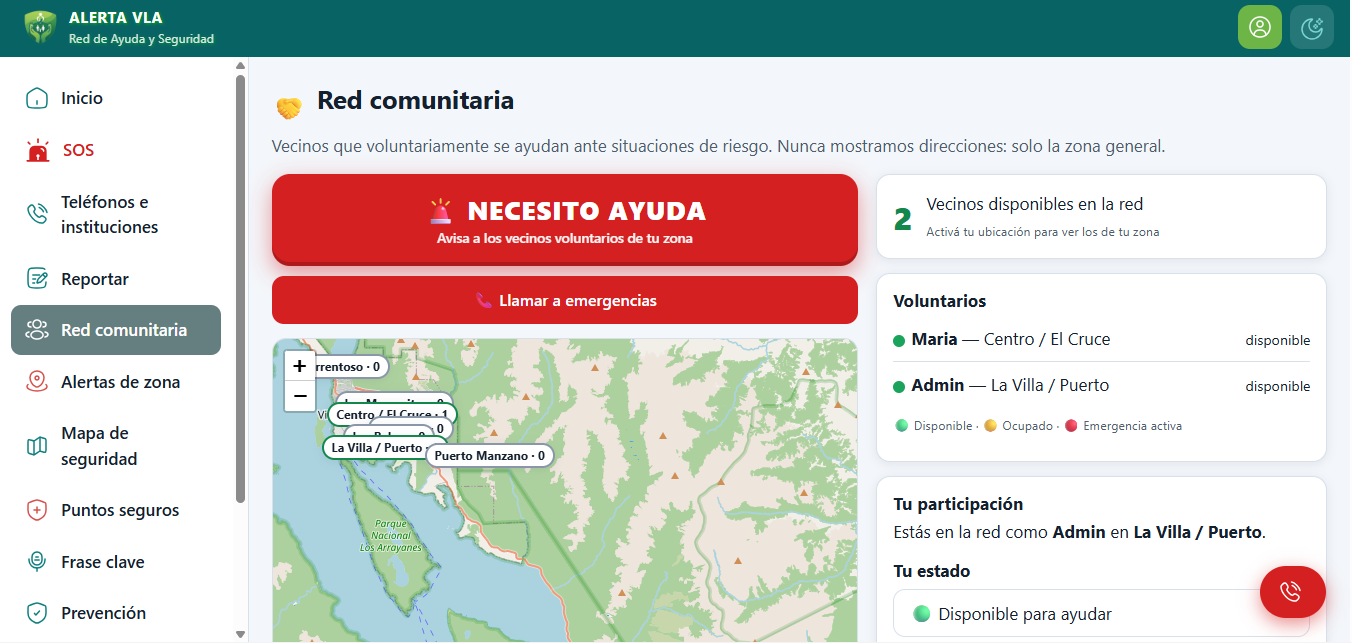Viewport: 1352px width, 643px height.
Task: Select volunteer Admin row
Action: point(1101,386)
